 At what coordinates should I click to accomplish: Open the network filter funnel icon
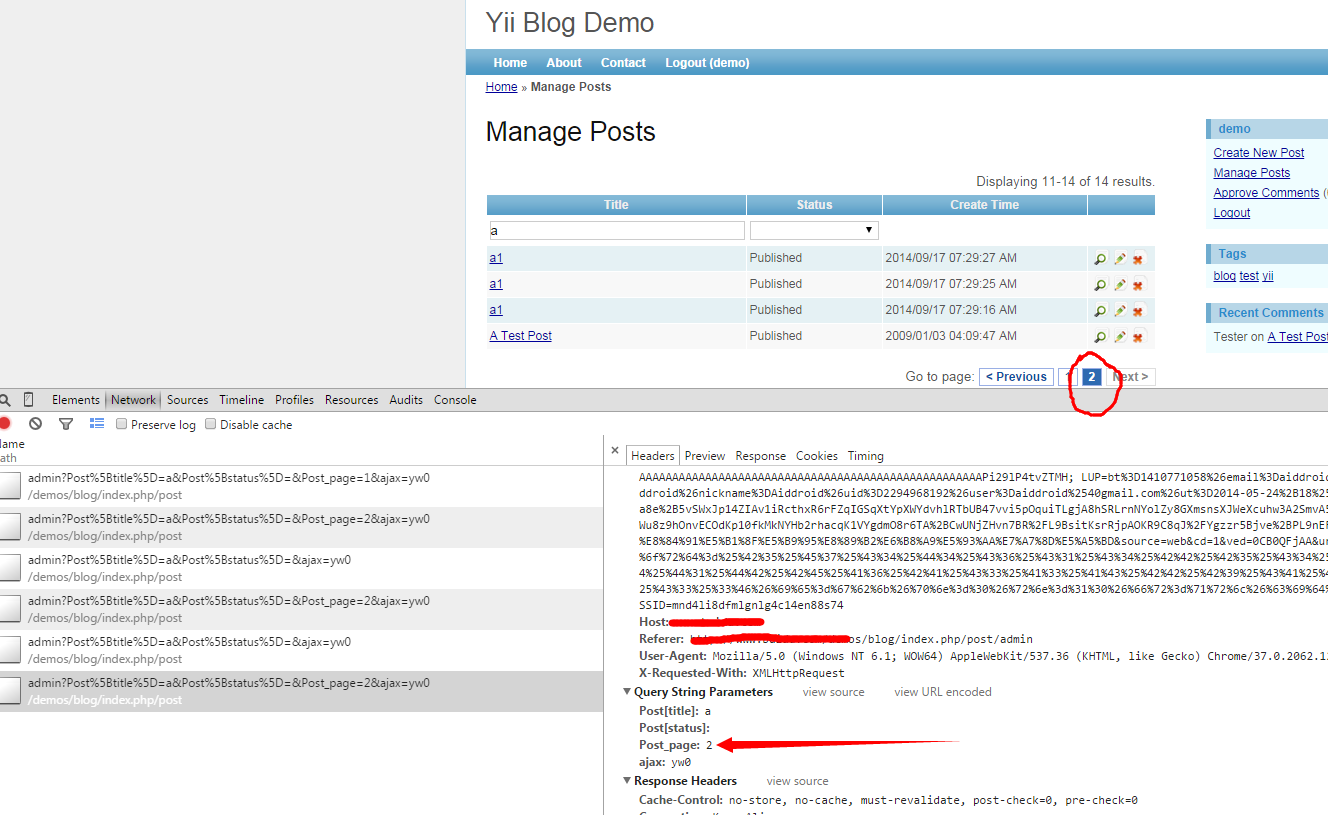click(x=66, y=424)
